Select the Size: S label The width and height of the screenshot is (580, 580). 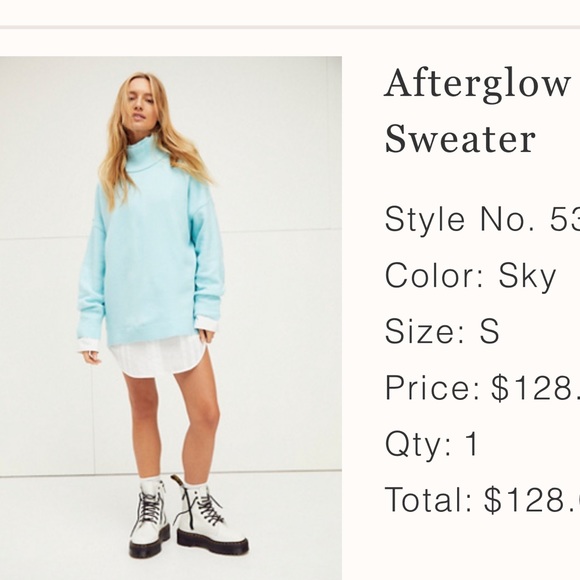pos(442,331)
